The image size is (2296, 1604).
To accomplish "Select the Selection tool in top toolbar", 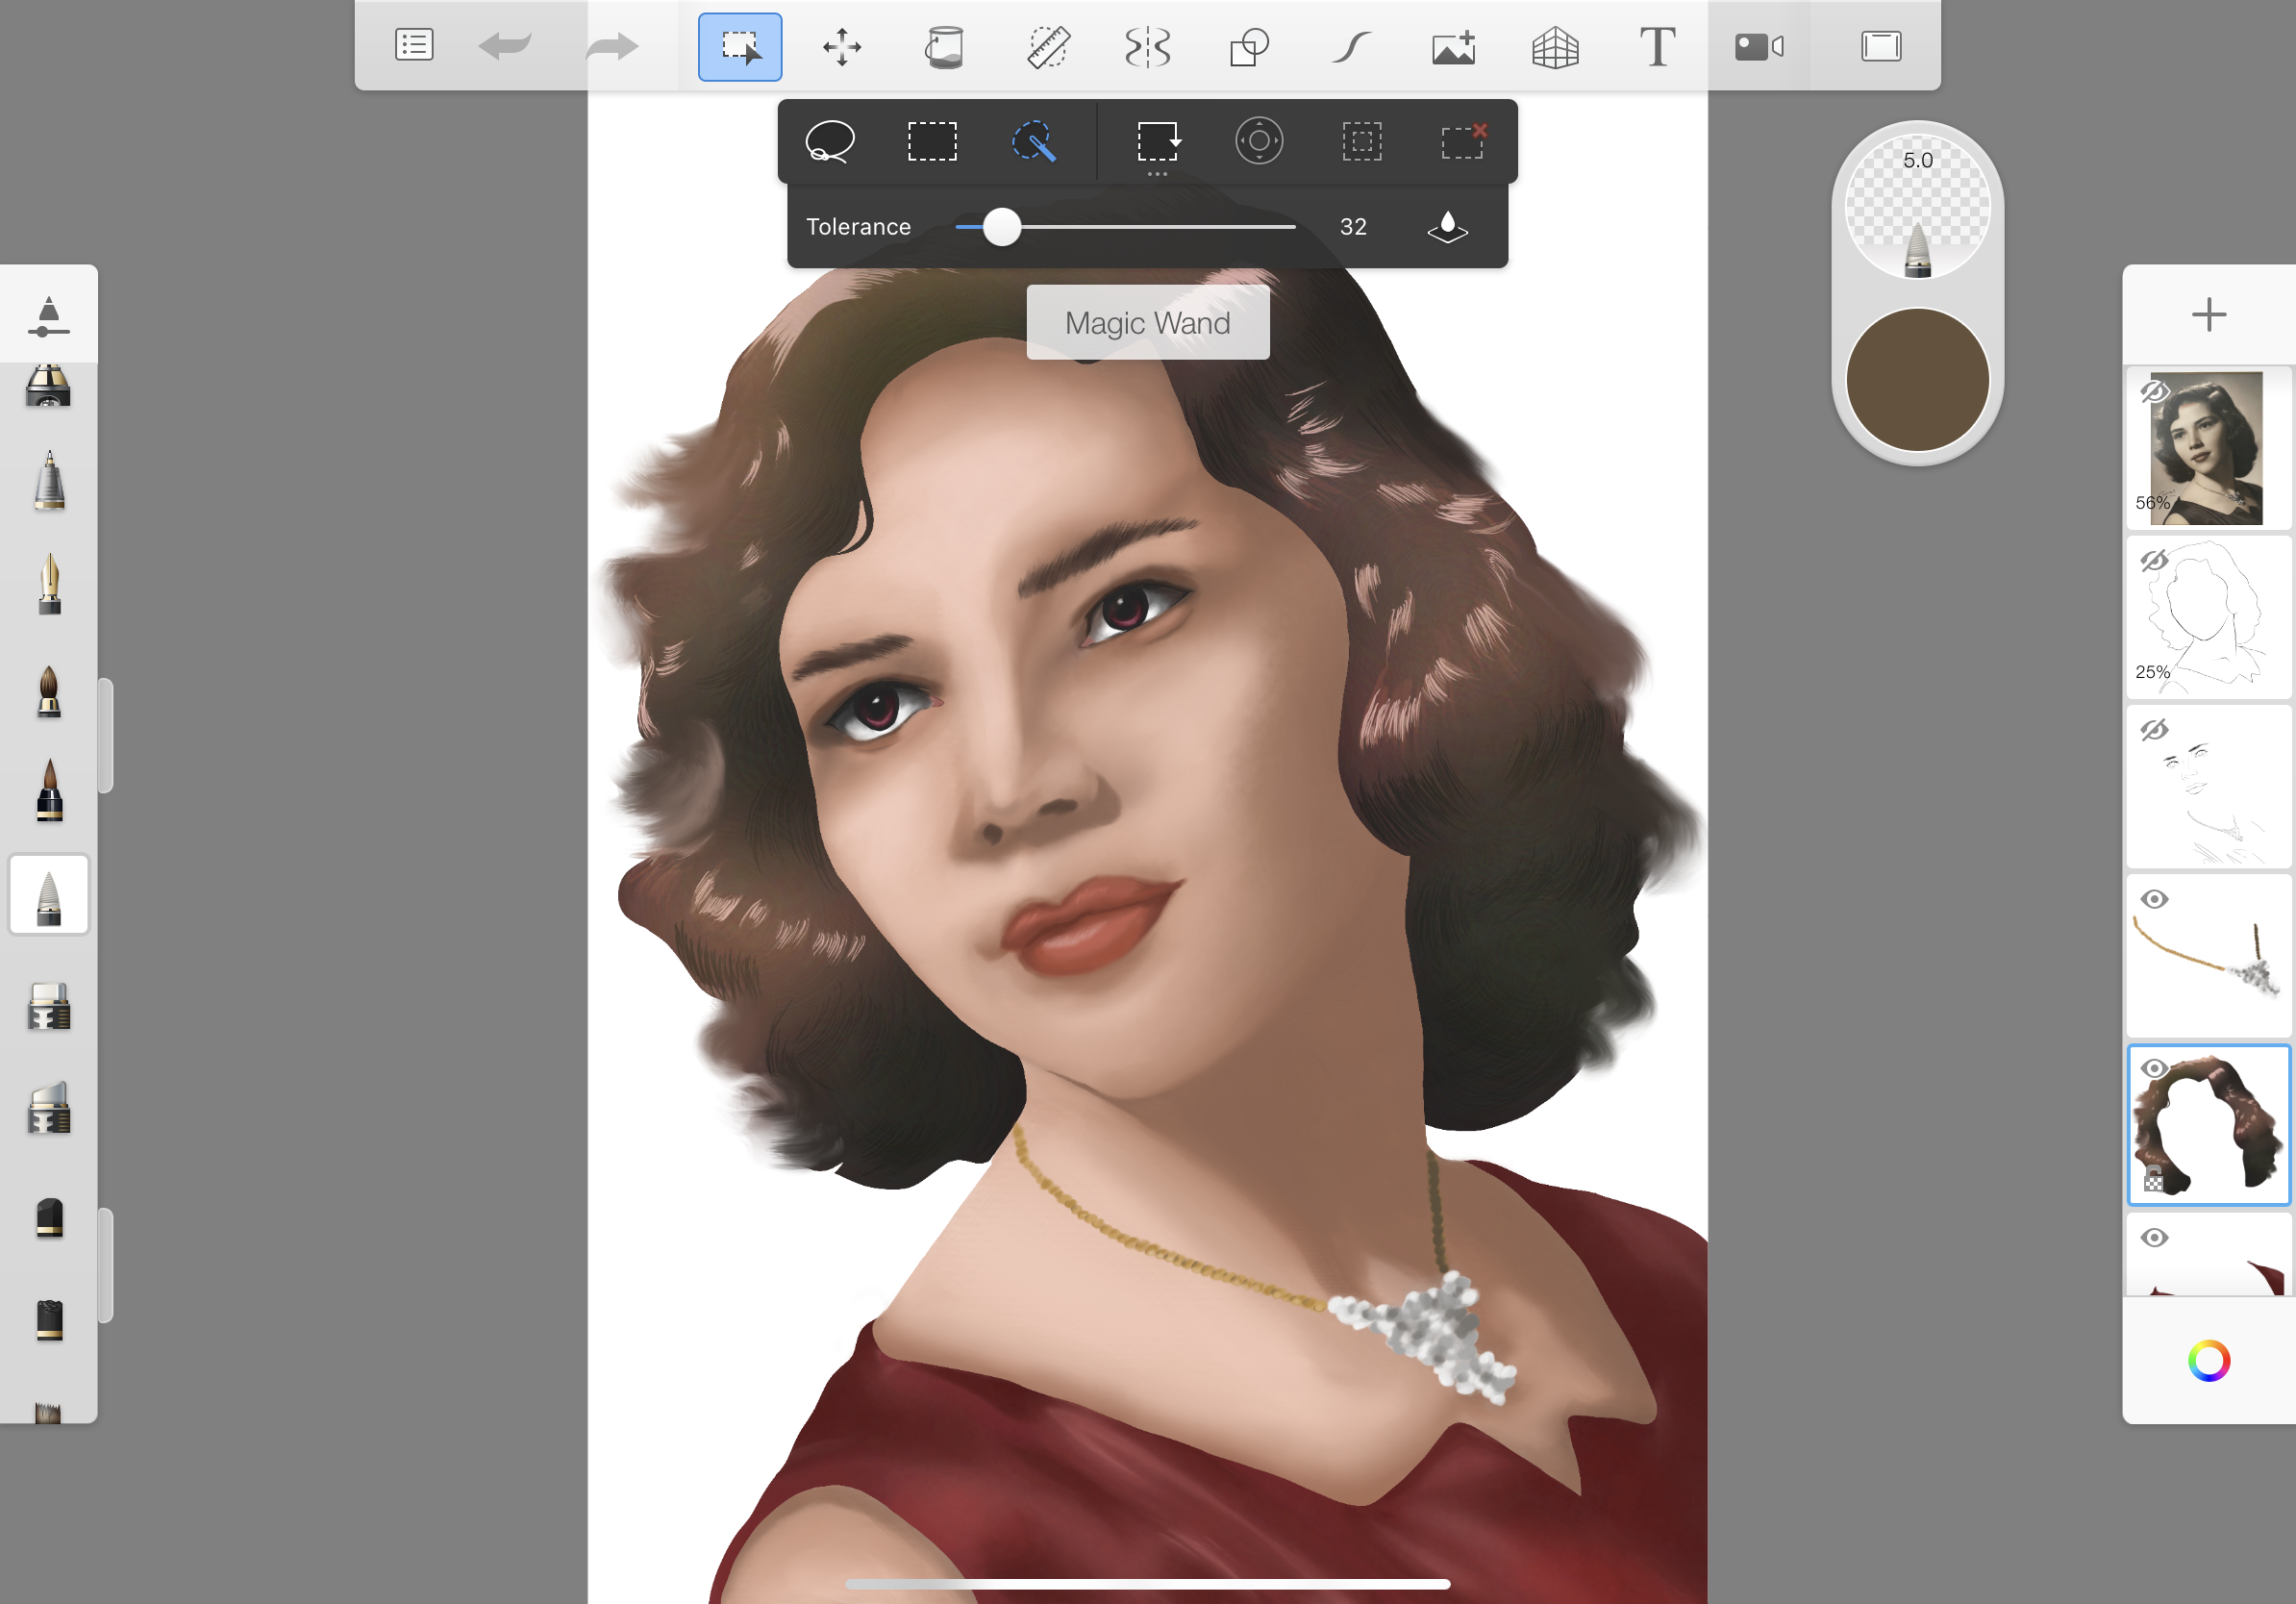I will [x=740, y=47].
